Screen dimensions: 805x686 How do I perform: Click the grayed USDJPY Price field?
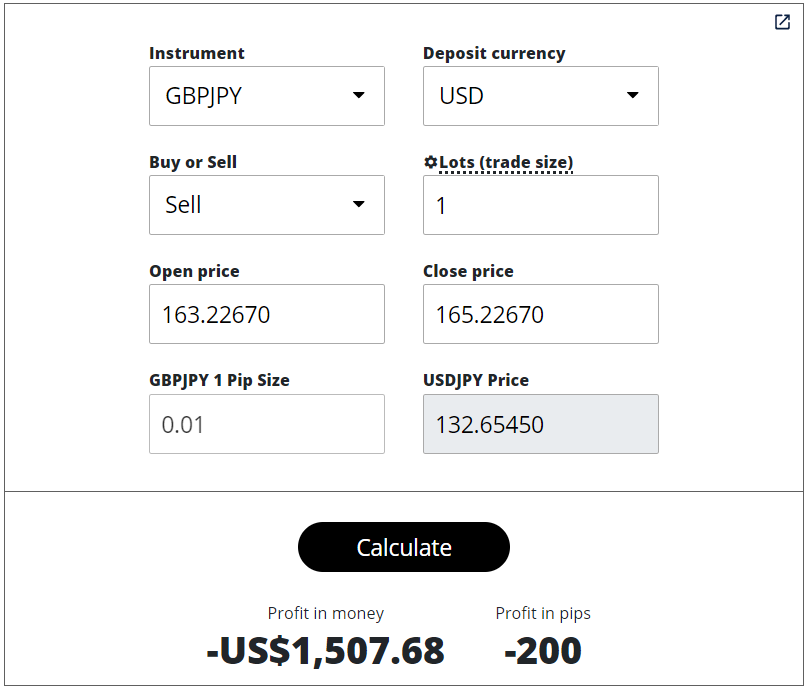[x=540, y=423]
